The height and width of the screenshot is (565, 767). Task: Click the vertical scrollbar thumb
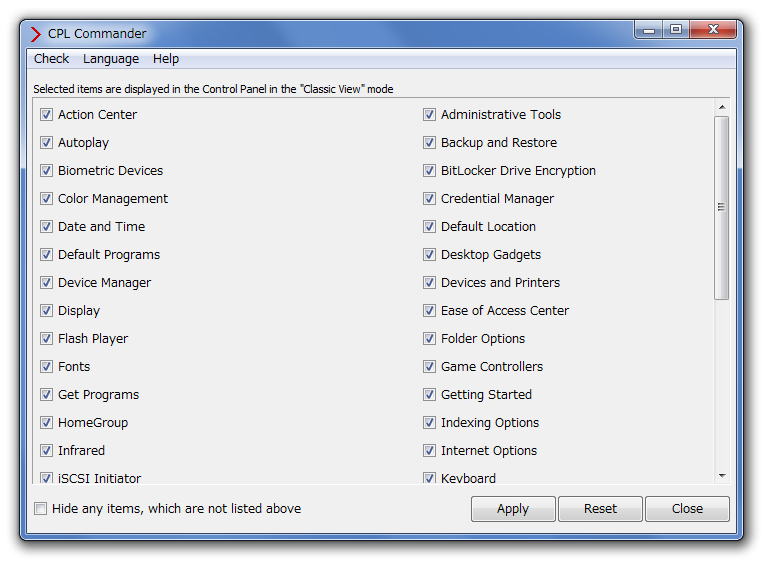click(722, 207)
